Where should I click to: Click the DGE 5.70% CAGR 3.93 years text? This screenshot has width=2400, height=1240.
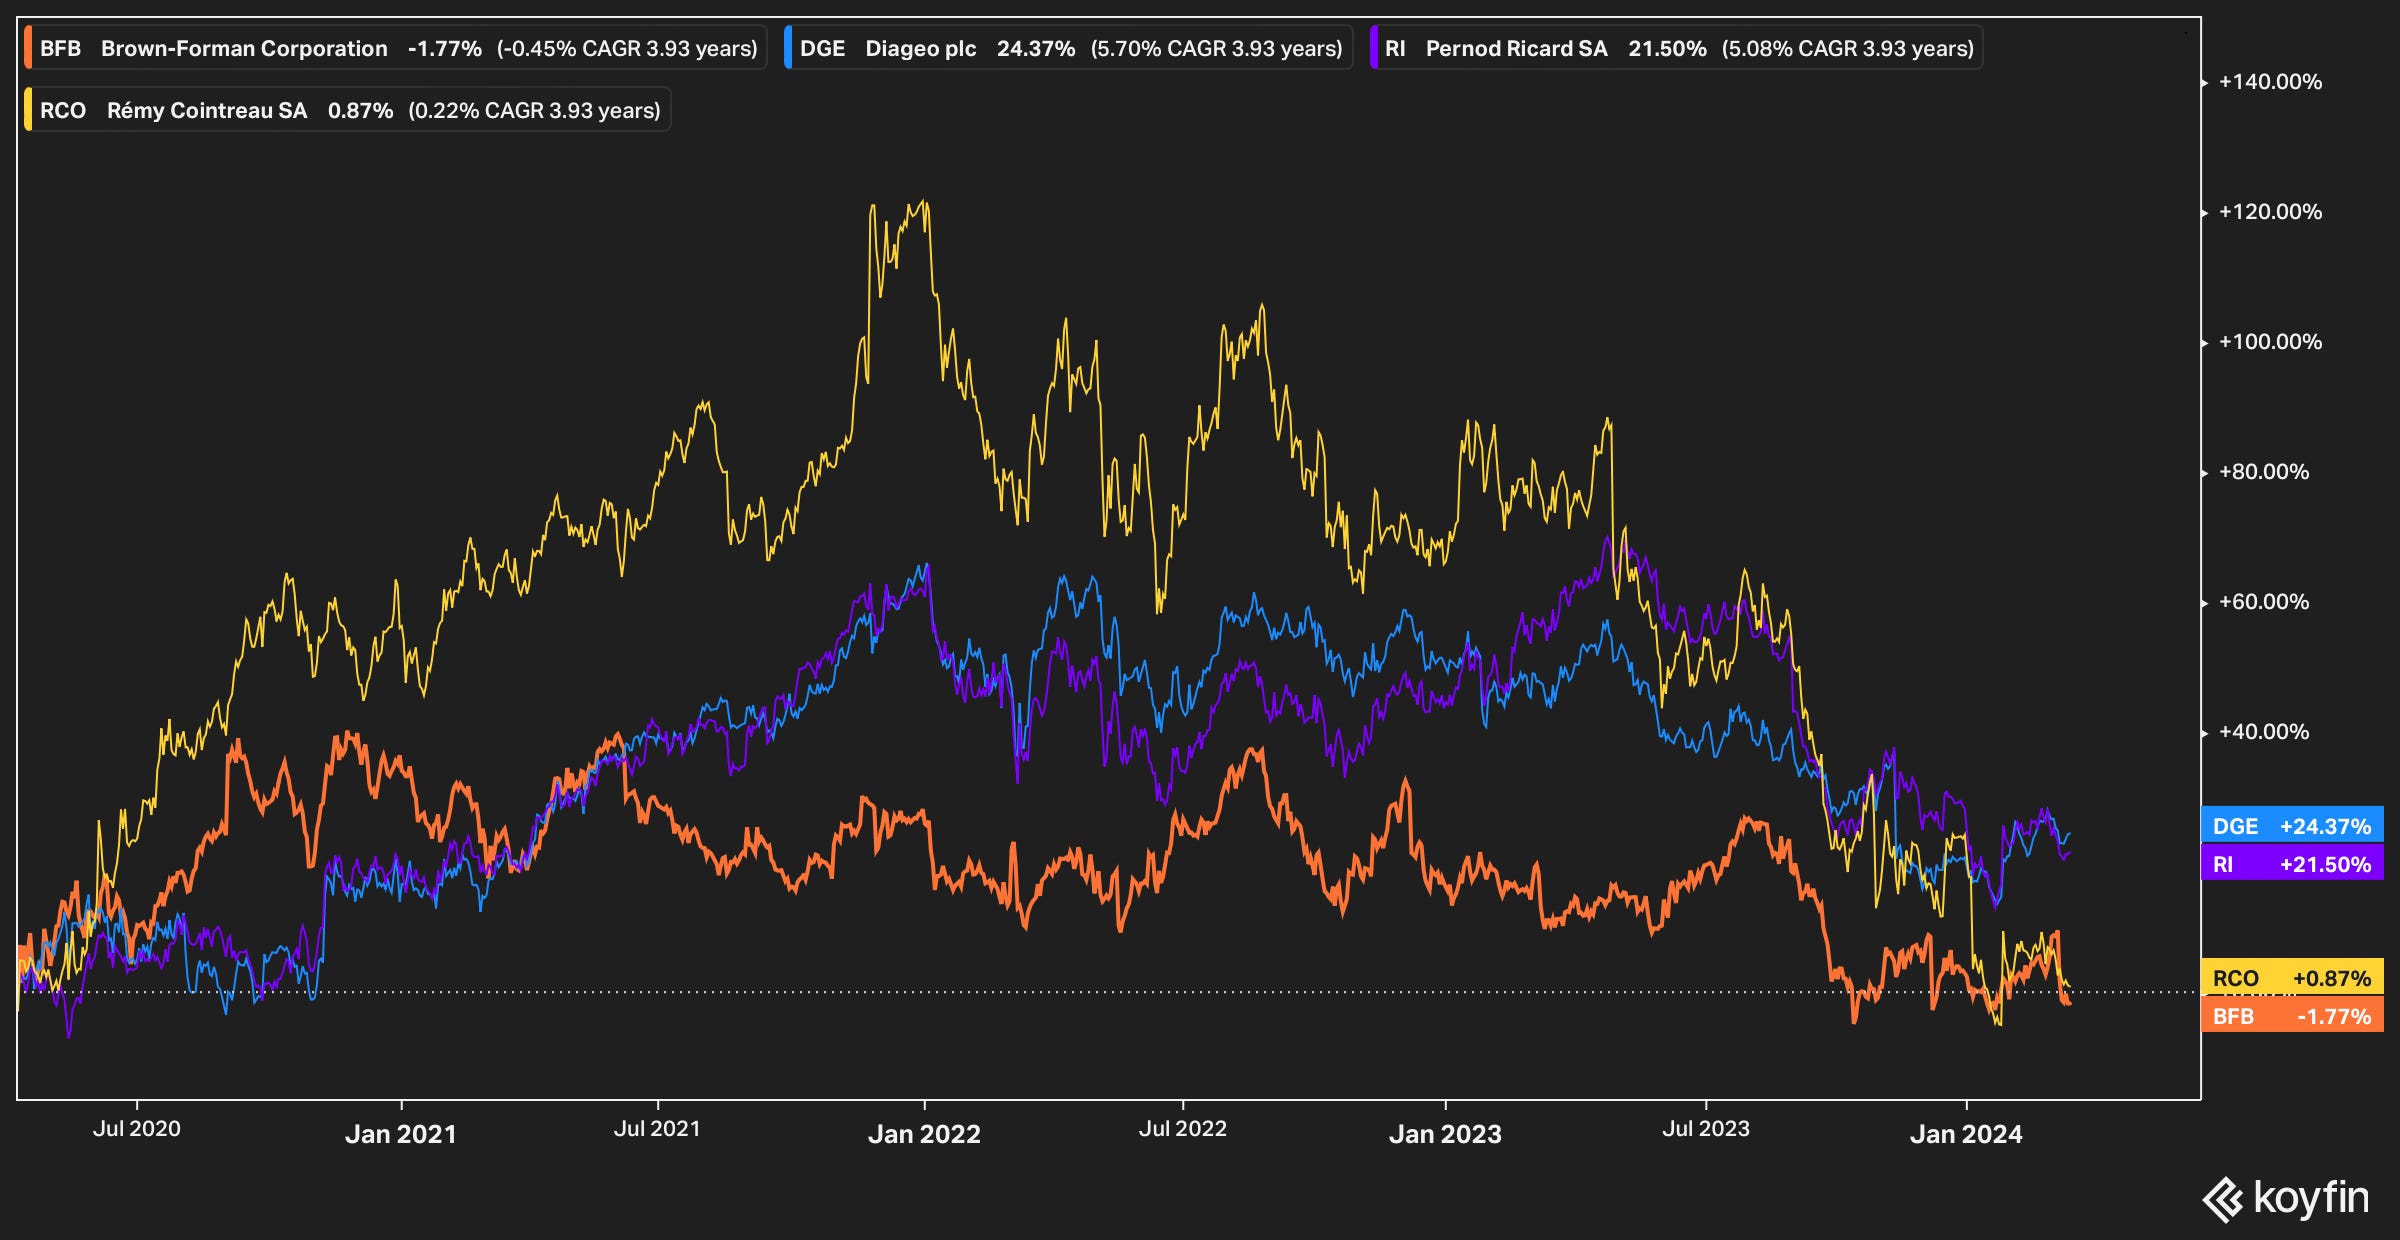(x=1217, y=48)
